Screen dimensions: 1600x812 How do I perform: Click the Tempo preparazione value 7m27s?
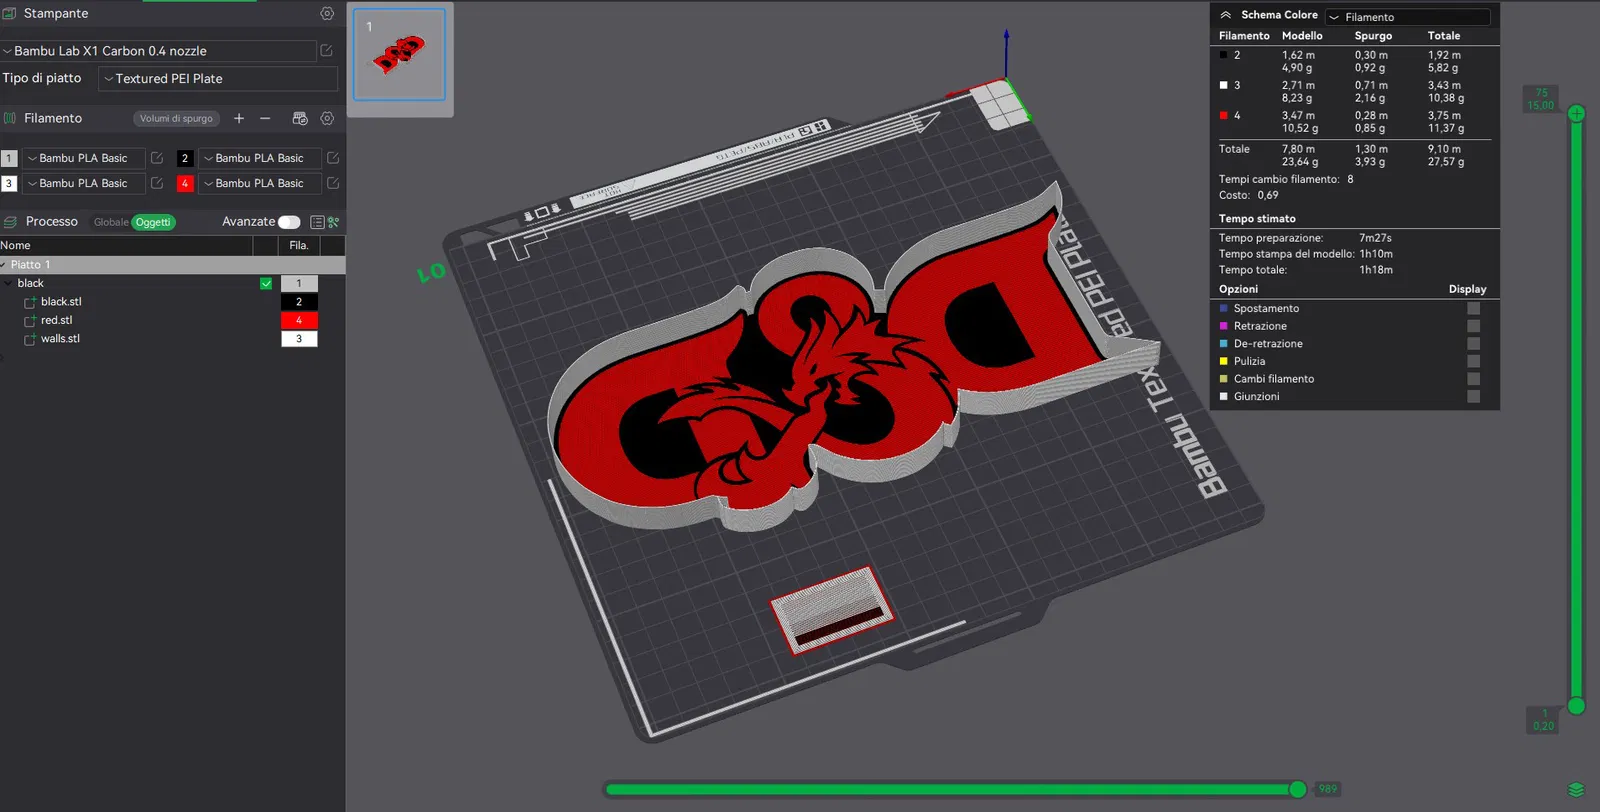[x=1375, y=238]
